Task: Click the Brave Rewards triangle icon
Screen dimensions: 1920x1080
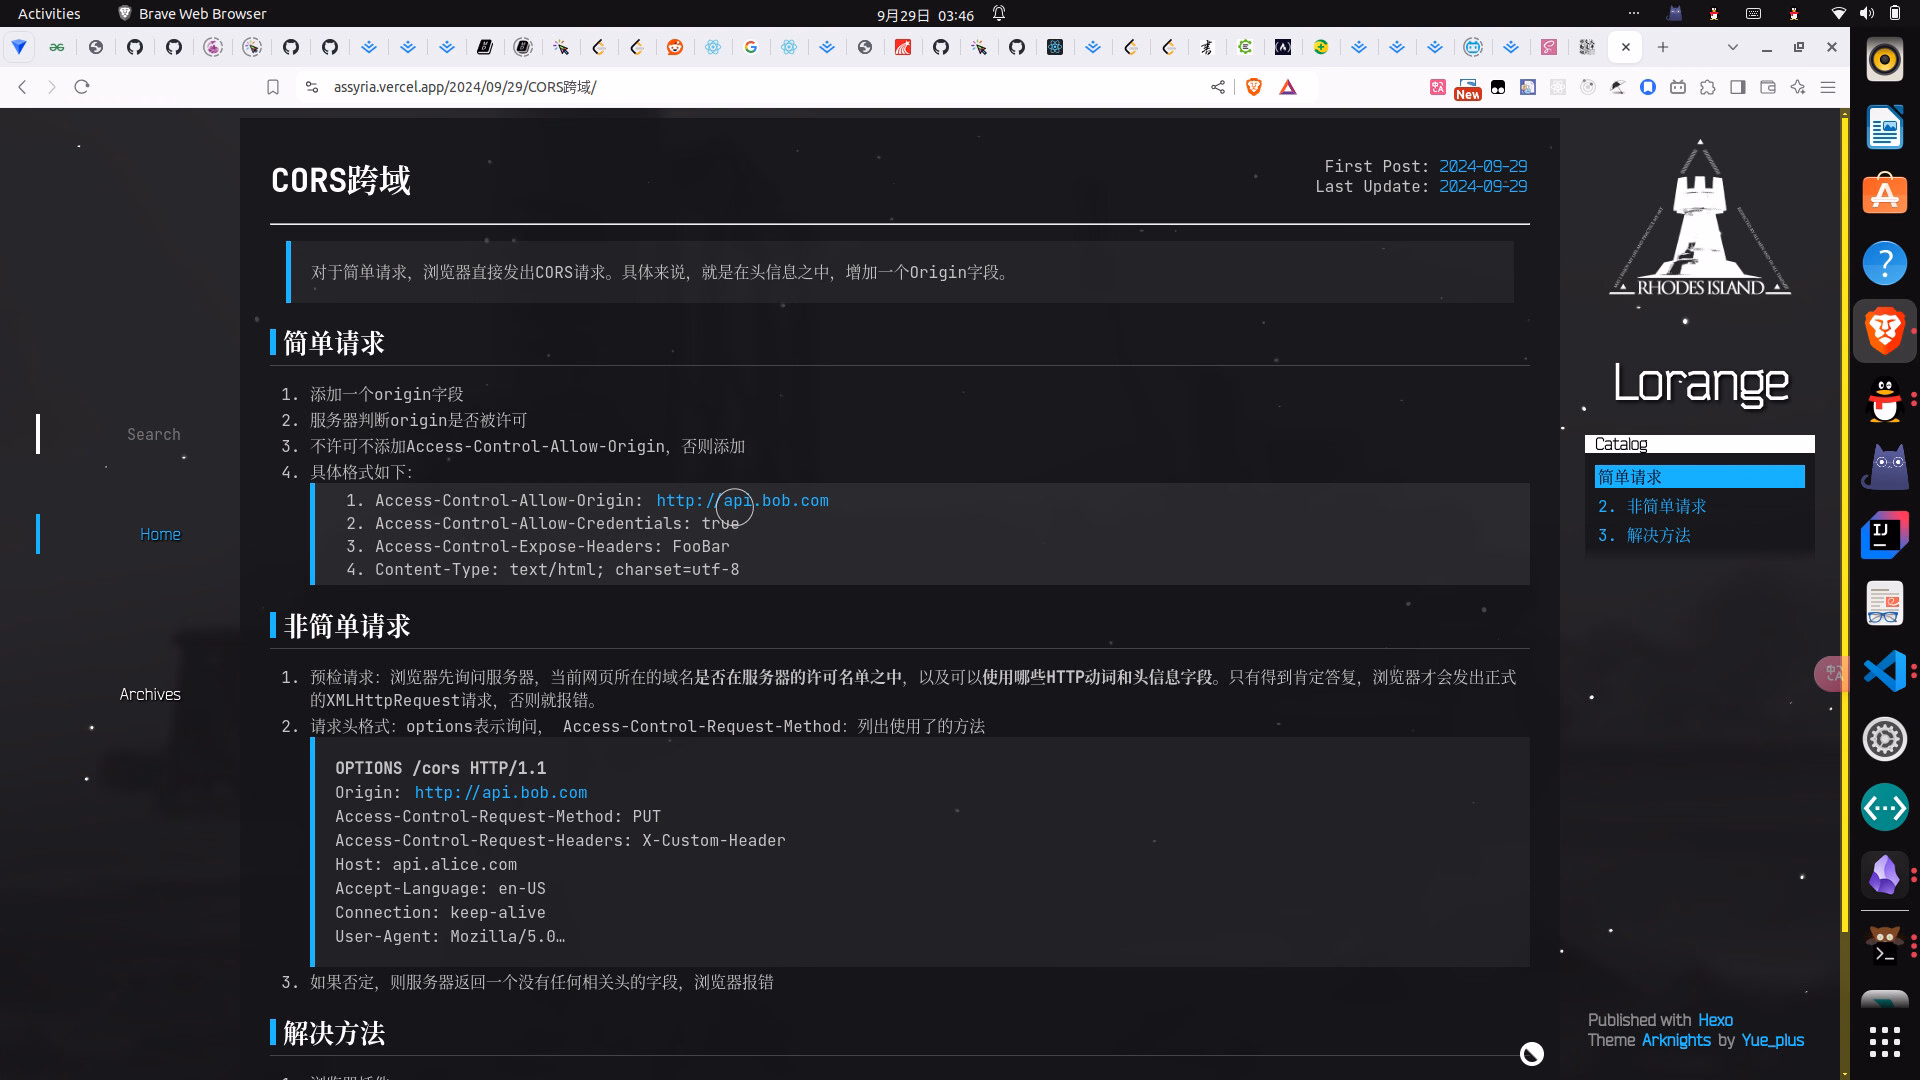Action: [x=1288, y=87]
